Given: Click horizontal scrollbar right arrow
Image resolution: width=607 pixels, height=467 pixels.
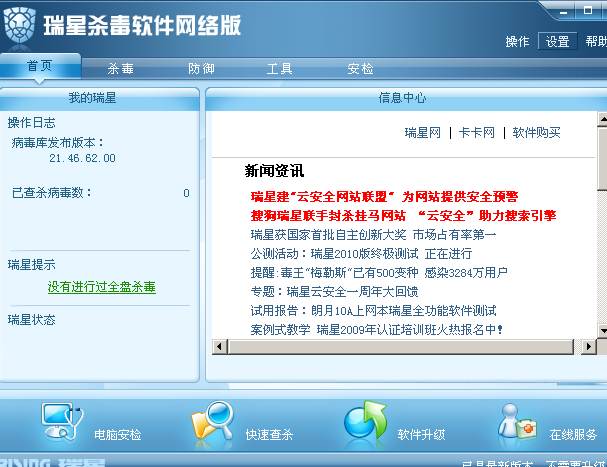Looking at the screenshot, I should [589, 346].
